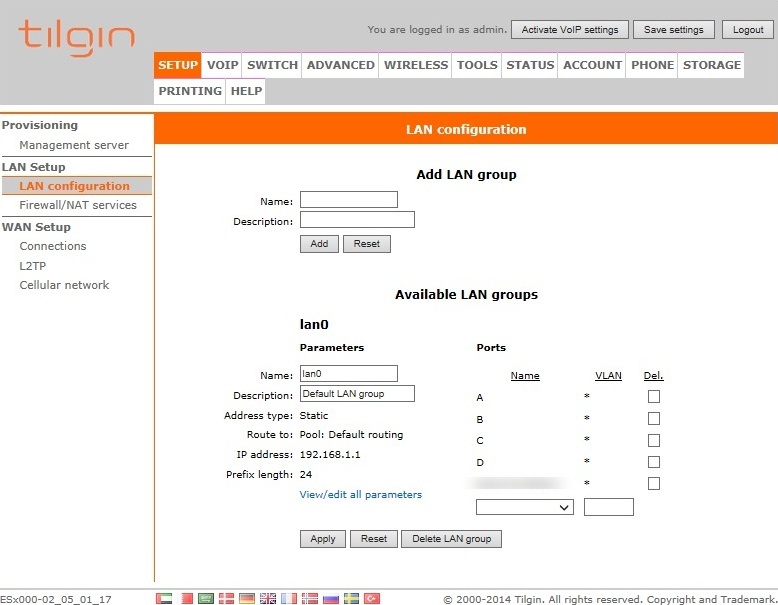View the STATUS tab
The width and height of the screenshot is (778, 605).
click(x=530, y=65)
